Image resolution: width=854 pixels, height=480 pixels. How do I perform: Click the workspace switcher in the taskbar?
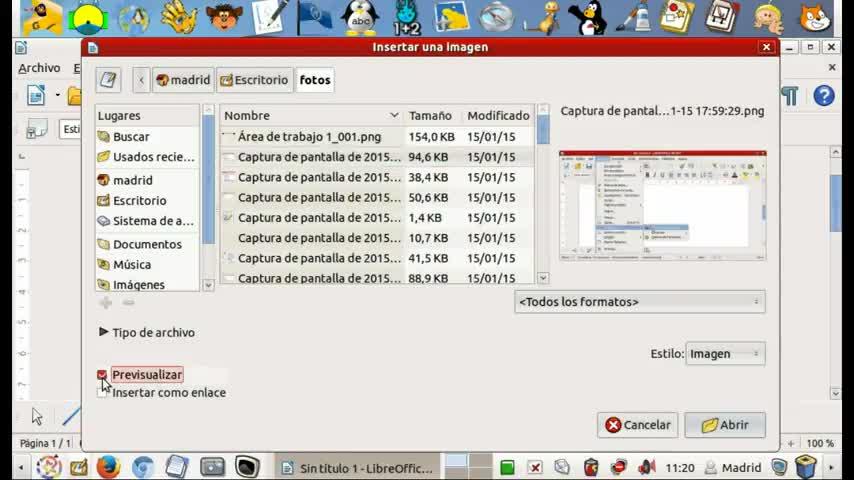click(468, 467)
